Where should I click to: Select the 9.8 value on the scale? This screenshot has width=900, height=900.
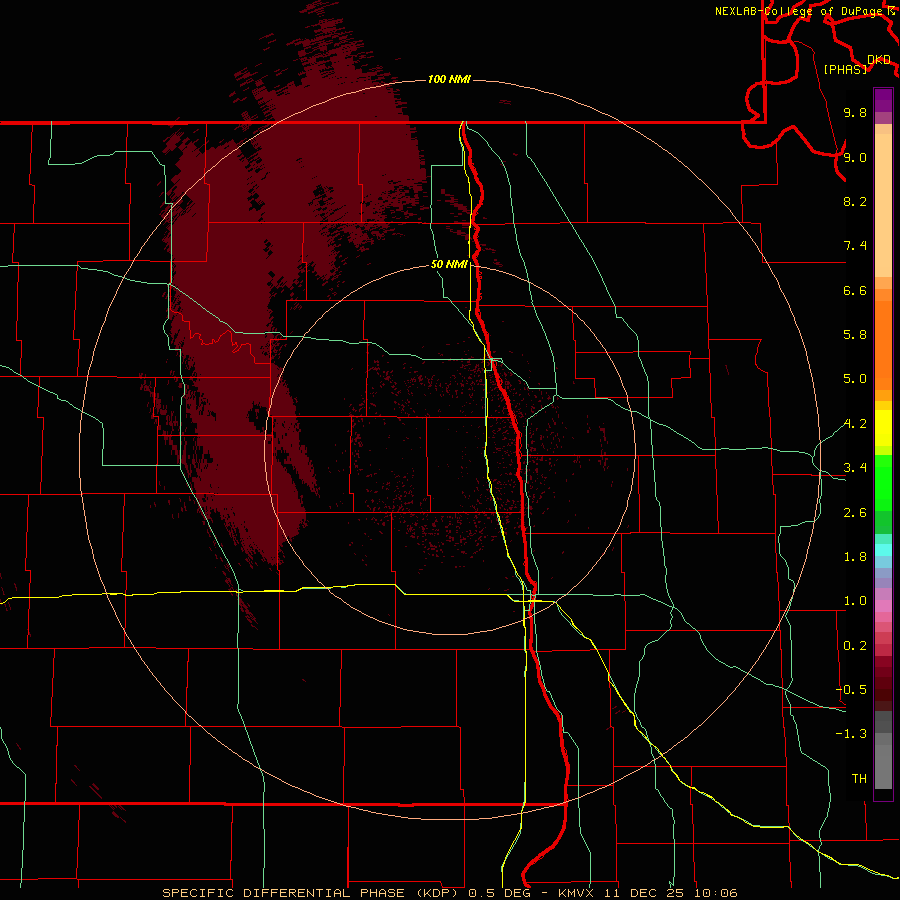pos(855,112)
